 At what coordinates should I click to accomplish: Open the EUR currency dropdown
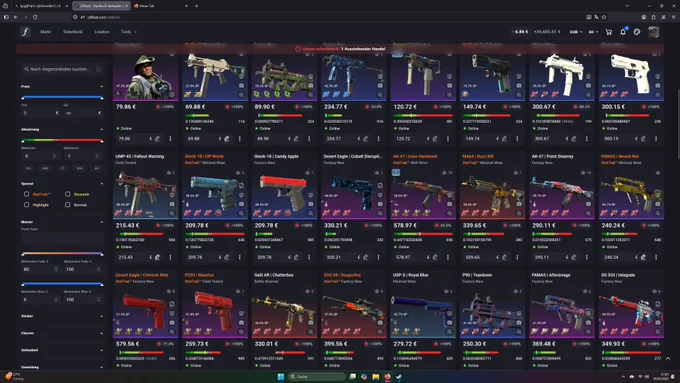coord(575,32)
